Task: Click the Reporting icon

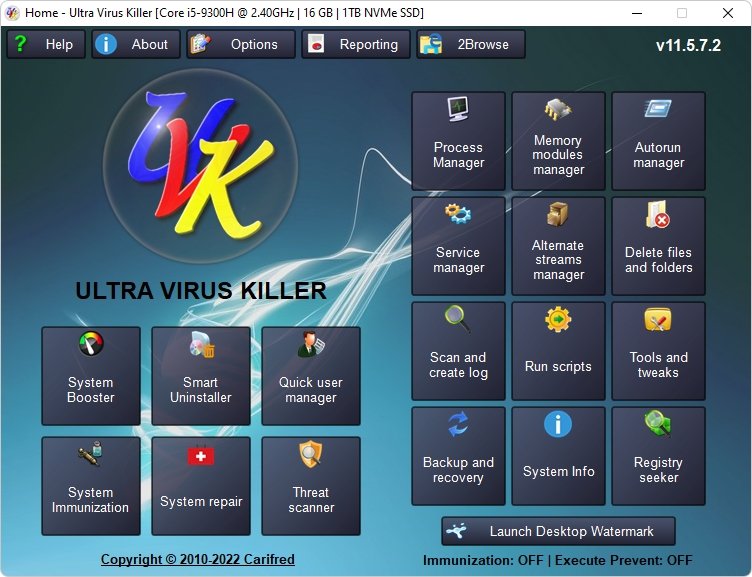Action: (x=316, y=44)
